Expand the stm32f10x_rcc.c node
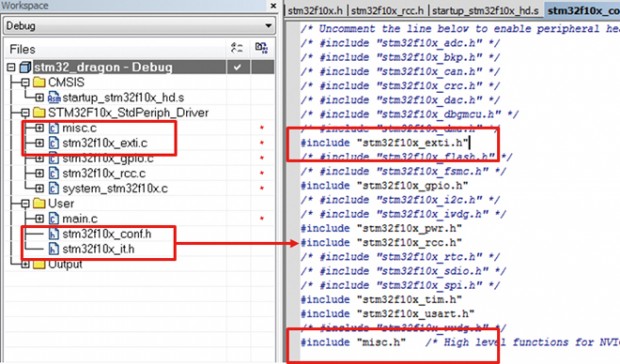Viewport: 620px width, 364px height. click(39, 174)
